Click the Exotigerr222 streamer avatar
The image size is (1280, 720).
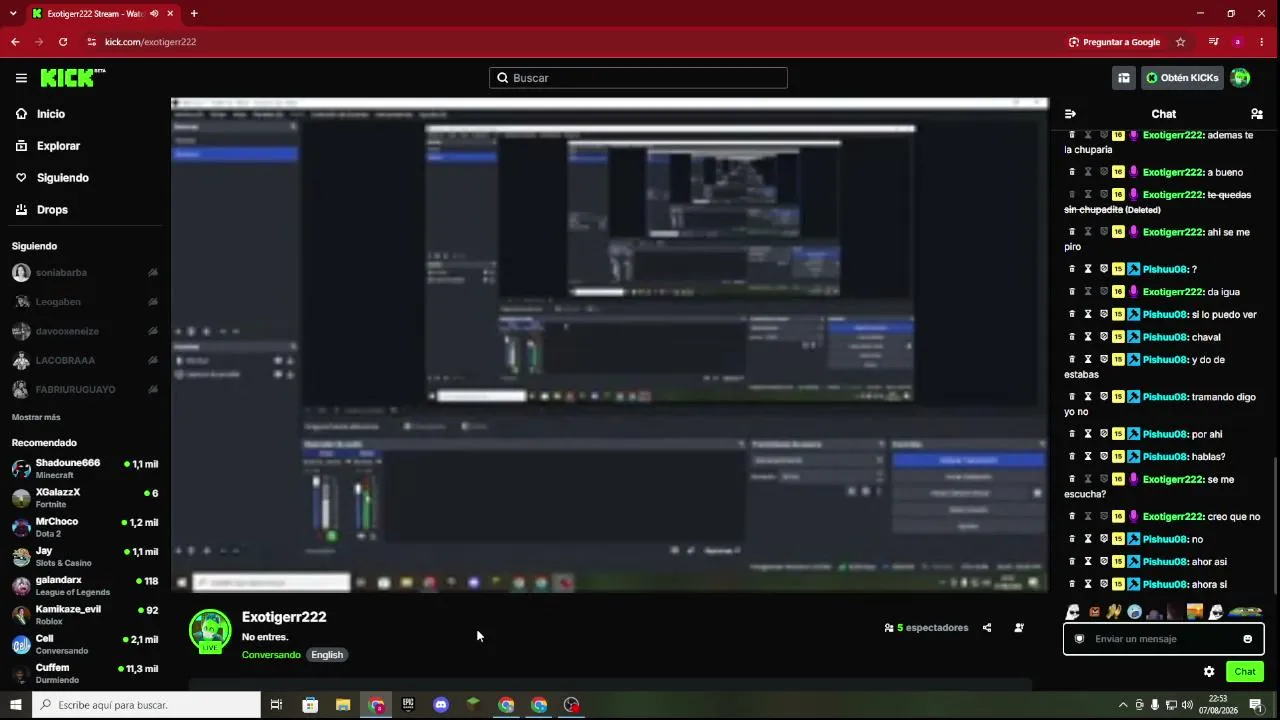[210, 630]
